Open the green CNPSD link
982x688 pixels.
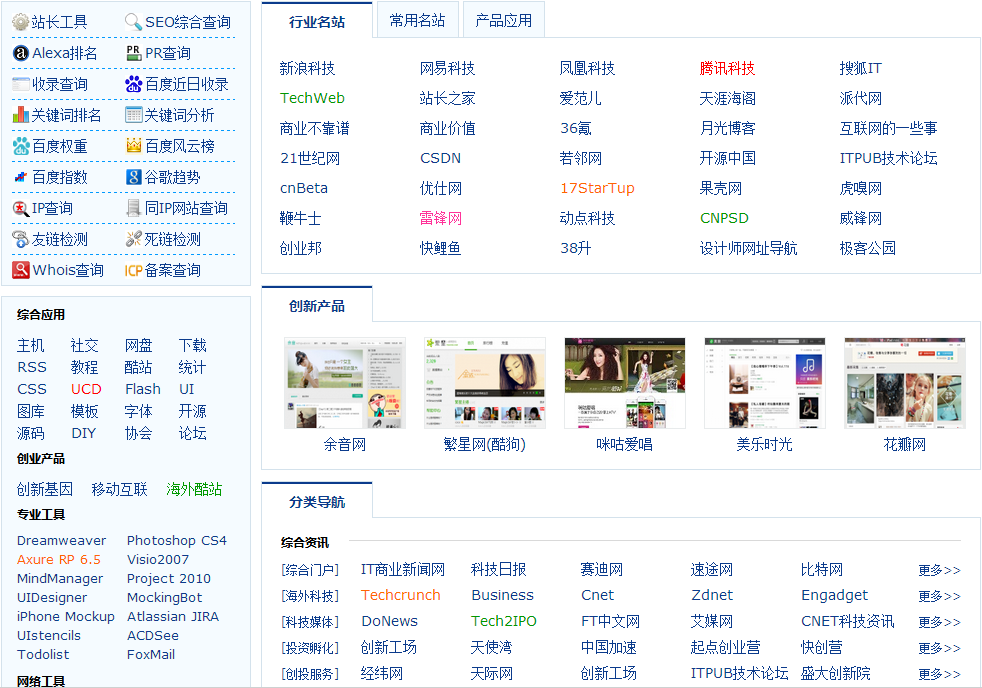[x=724, y=218]
